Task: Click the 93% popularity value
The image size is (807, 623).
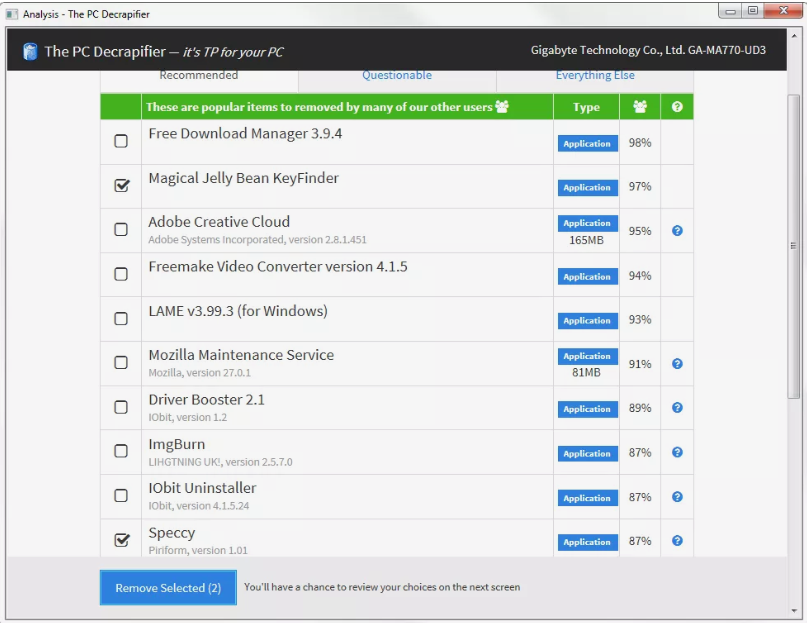Action: 640,320
